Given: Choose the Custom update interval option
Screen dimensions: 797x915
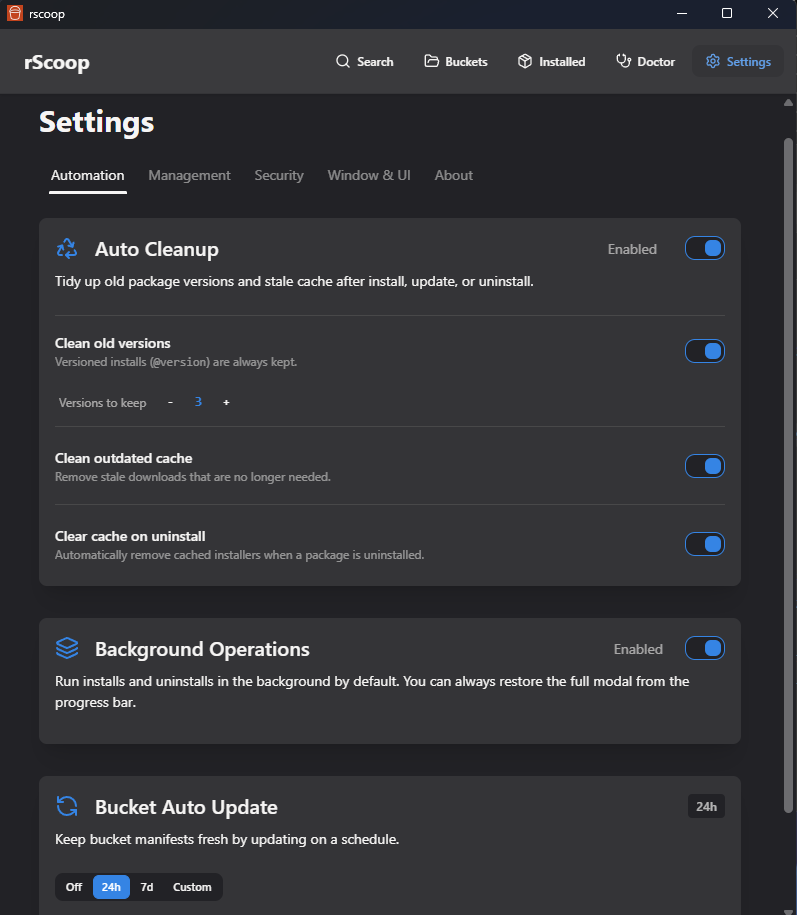Looking at the screenshot, I should (192, 887).
